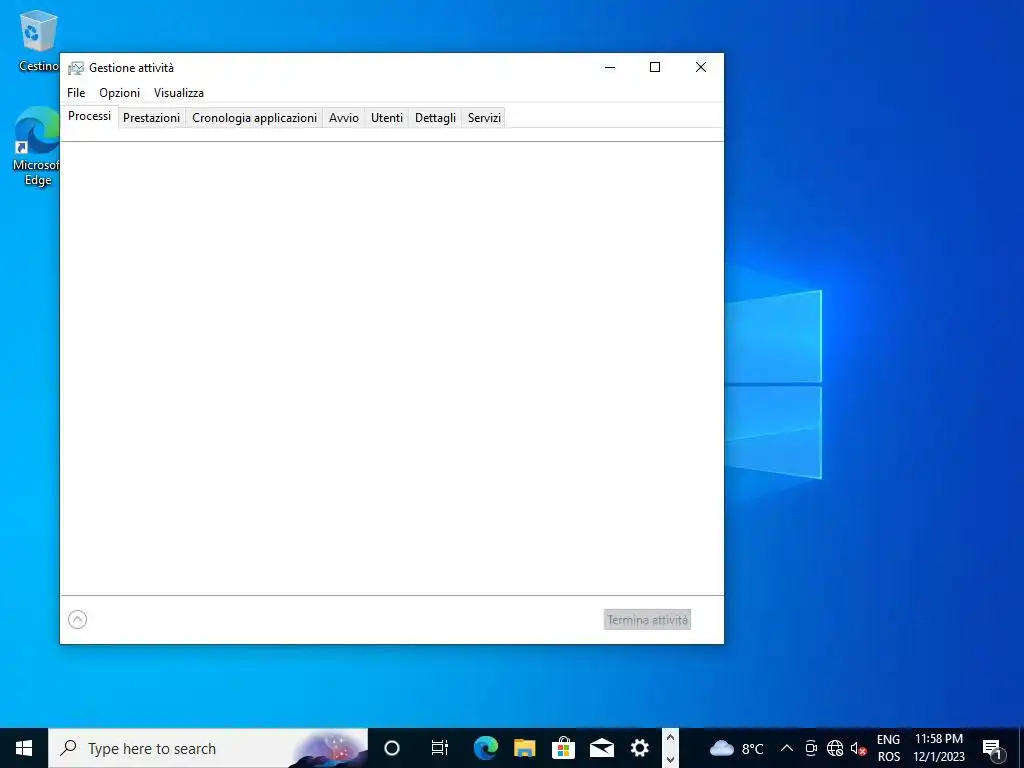Maximize the Gestione attività window
The image size is (1024, 768).
655,67
